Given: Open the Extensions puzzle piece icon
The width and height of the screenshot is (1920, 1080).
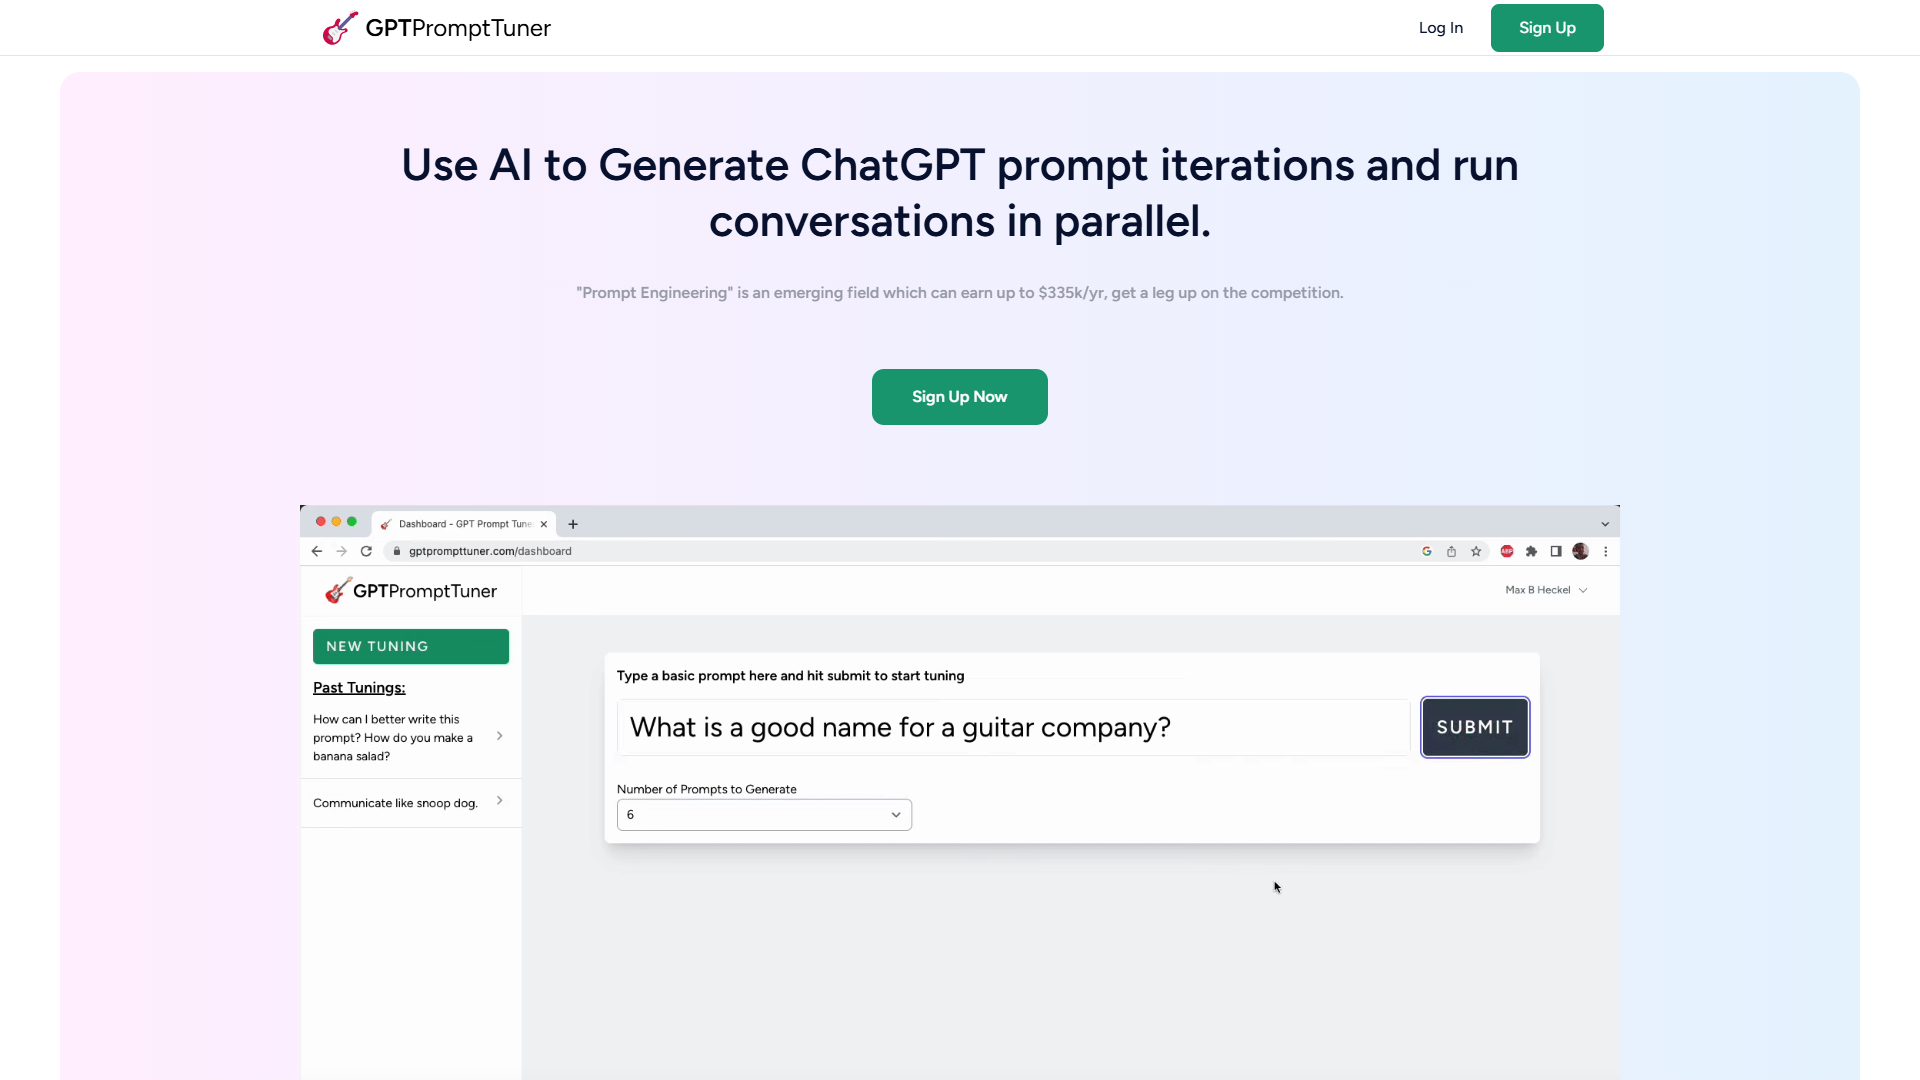Looking at the screenshot, I should coord(1533,551).
